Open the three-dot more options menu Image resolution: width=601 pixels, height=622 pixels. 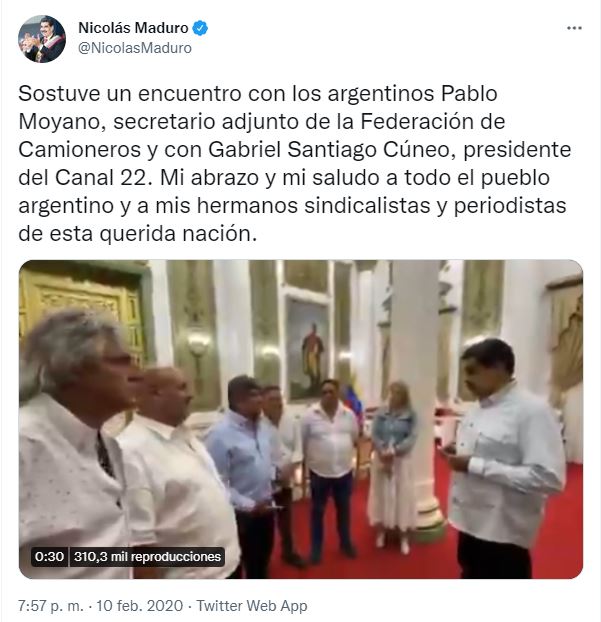tap(574, 29)
